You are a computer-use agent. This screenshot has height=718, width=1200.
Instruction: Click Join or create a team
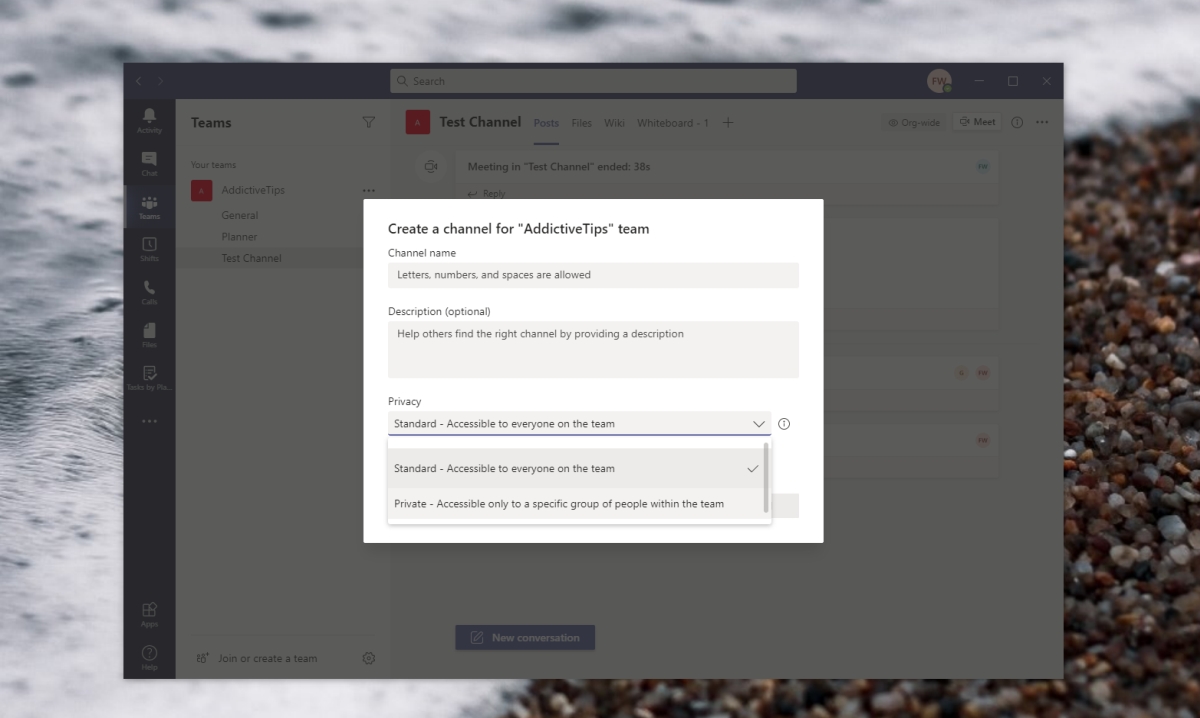click(x=257, y=658)
